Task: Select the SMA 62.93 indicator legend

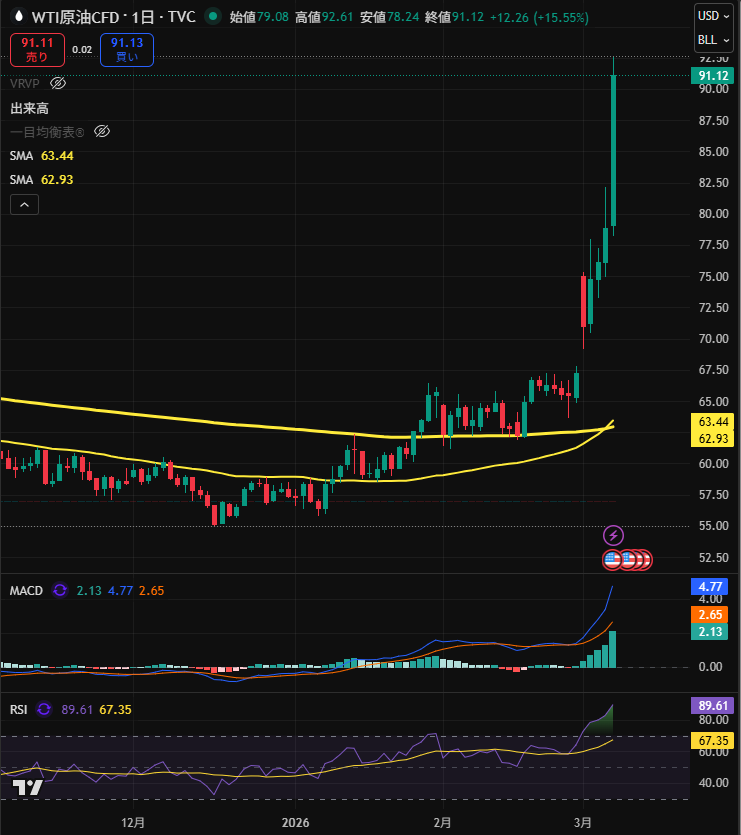Action: pyautogui.click(x=42, y=179)
